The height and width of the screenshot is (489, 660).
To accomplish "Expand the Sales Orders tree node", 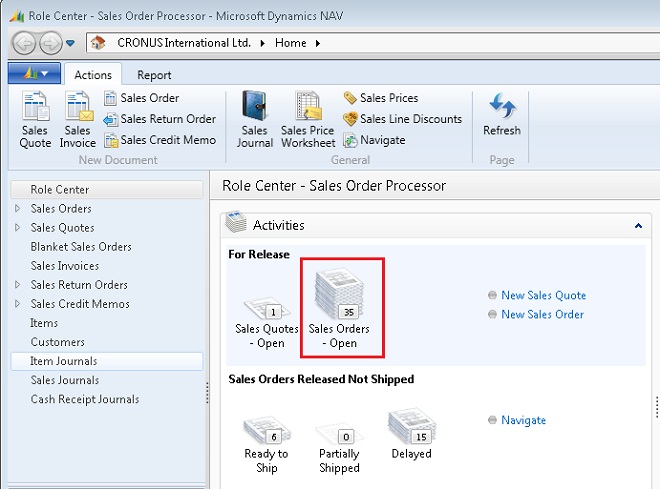I will pyautogui.click(x=17, y=209).
